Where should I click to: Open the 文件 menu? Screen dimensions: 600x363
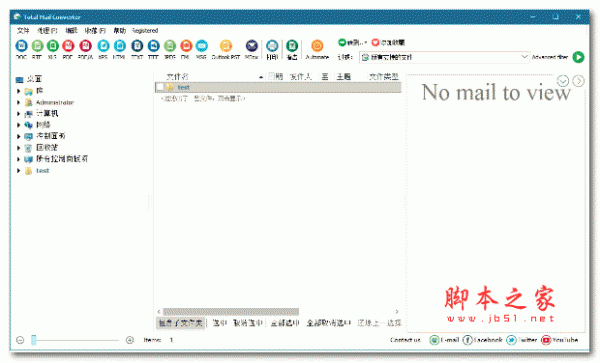[23, 31]
